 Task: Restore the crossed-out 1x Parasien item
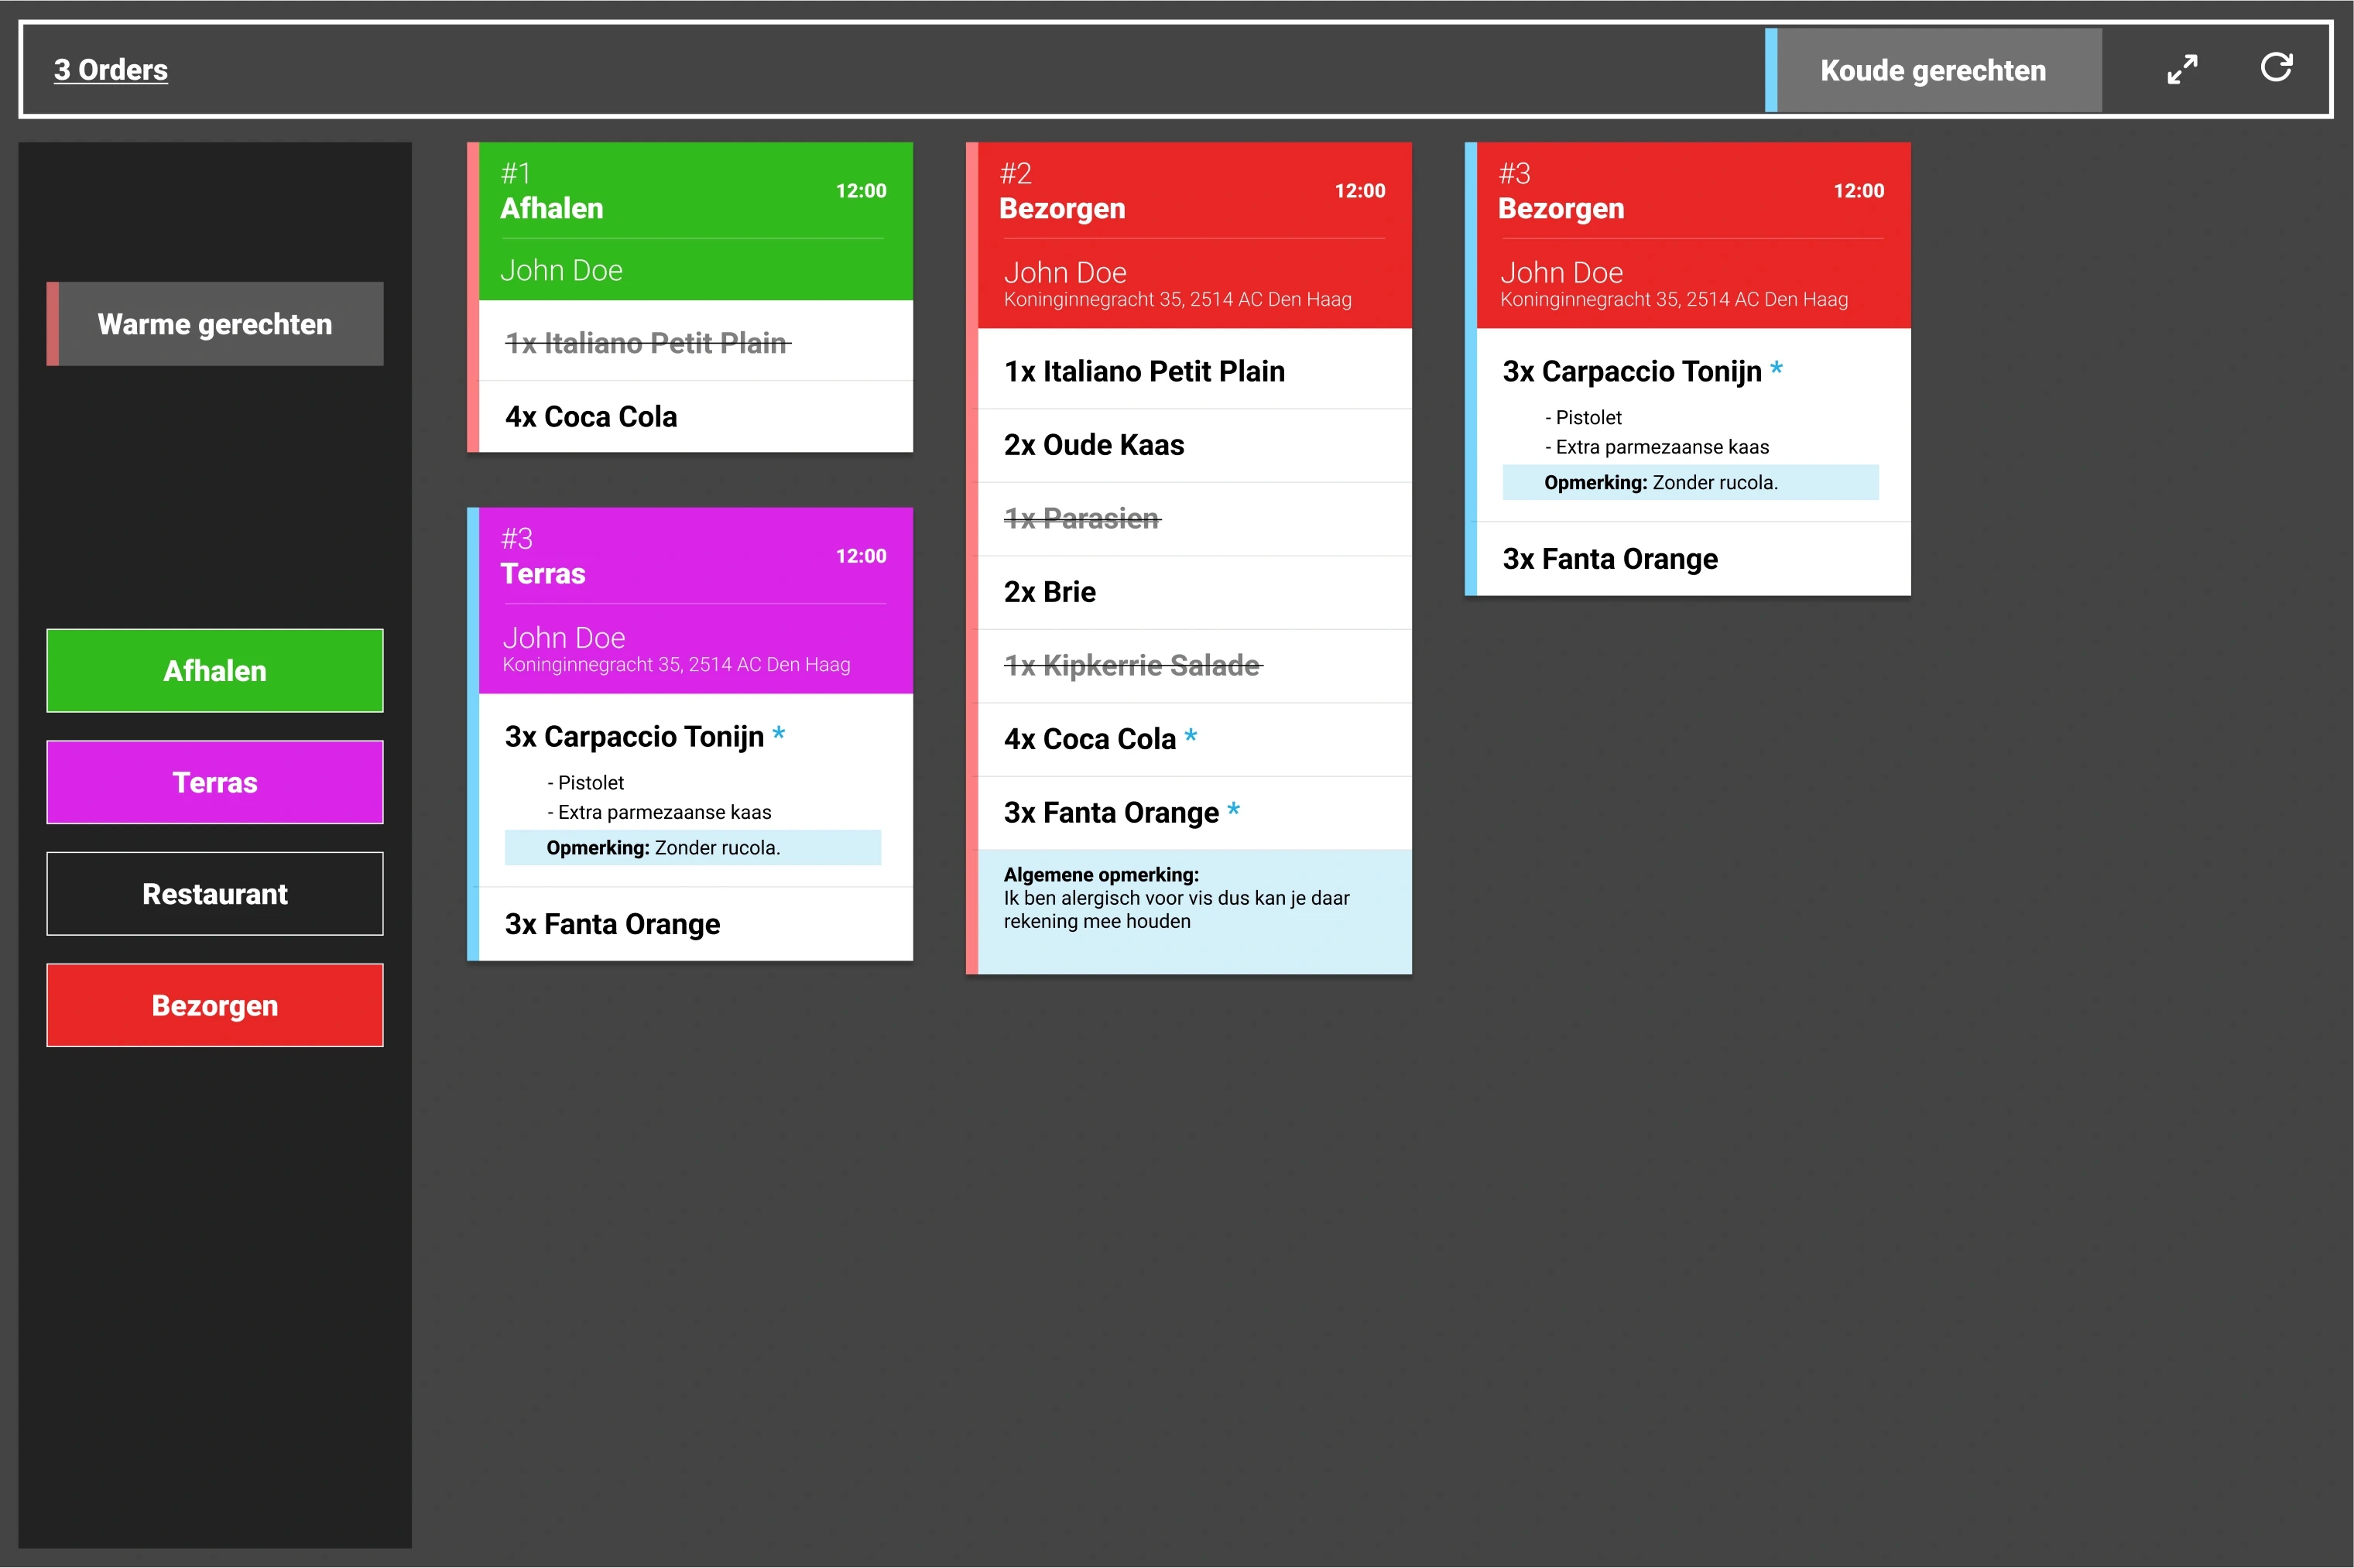[x=1082, y=519]
